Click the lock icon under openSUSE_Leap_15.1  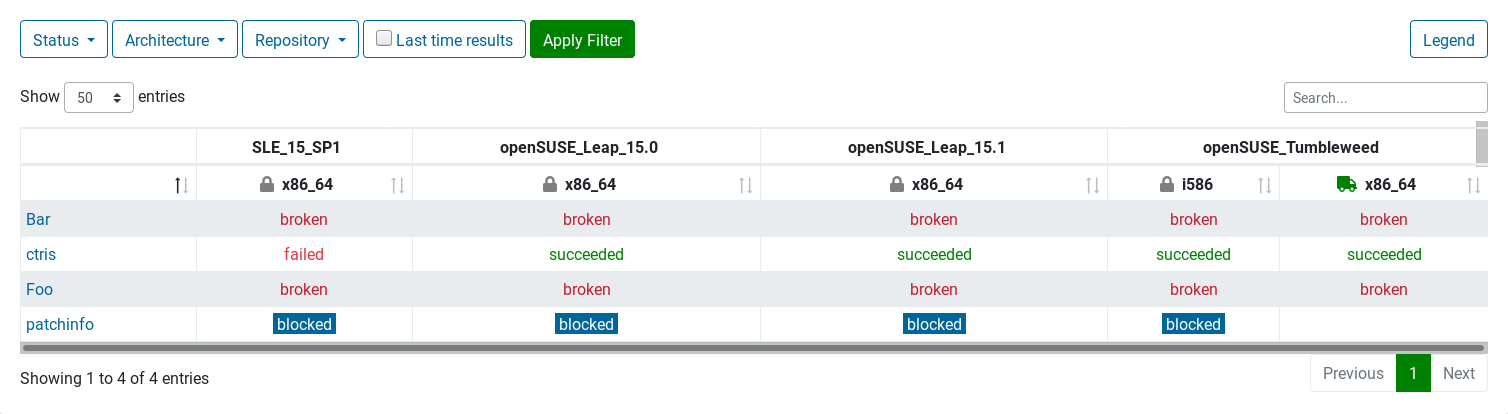coord(897,185)
